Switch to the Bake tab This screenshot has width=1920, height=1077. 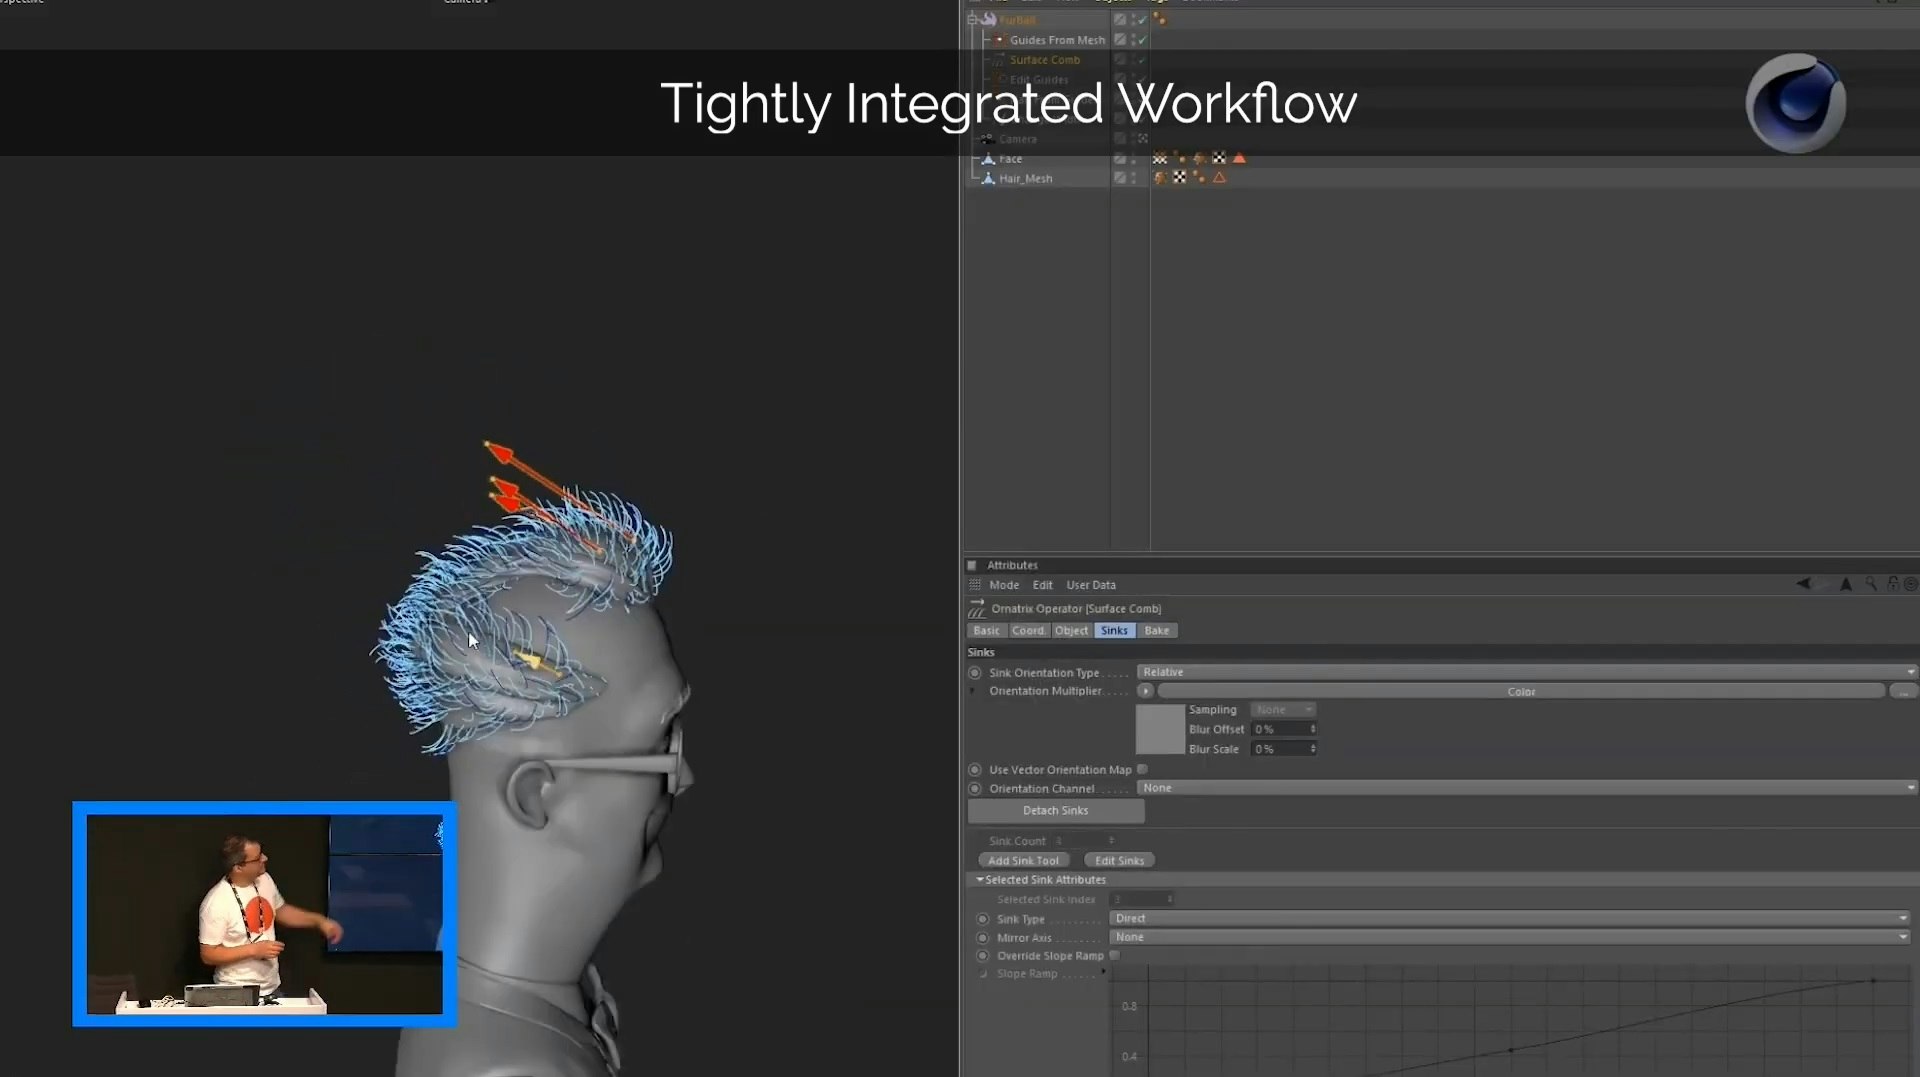click(x=1157, y=631)
